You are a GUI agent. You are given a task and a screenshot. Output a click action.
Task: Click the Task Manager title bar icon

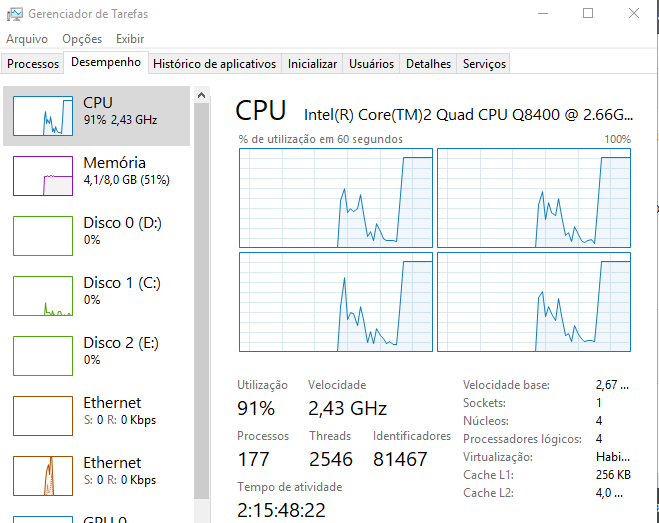tap(14, 14)
